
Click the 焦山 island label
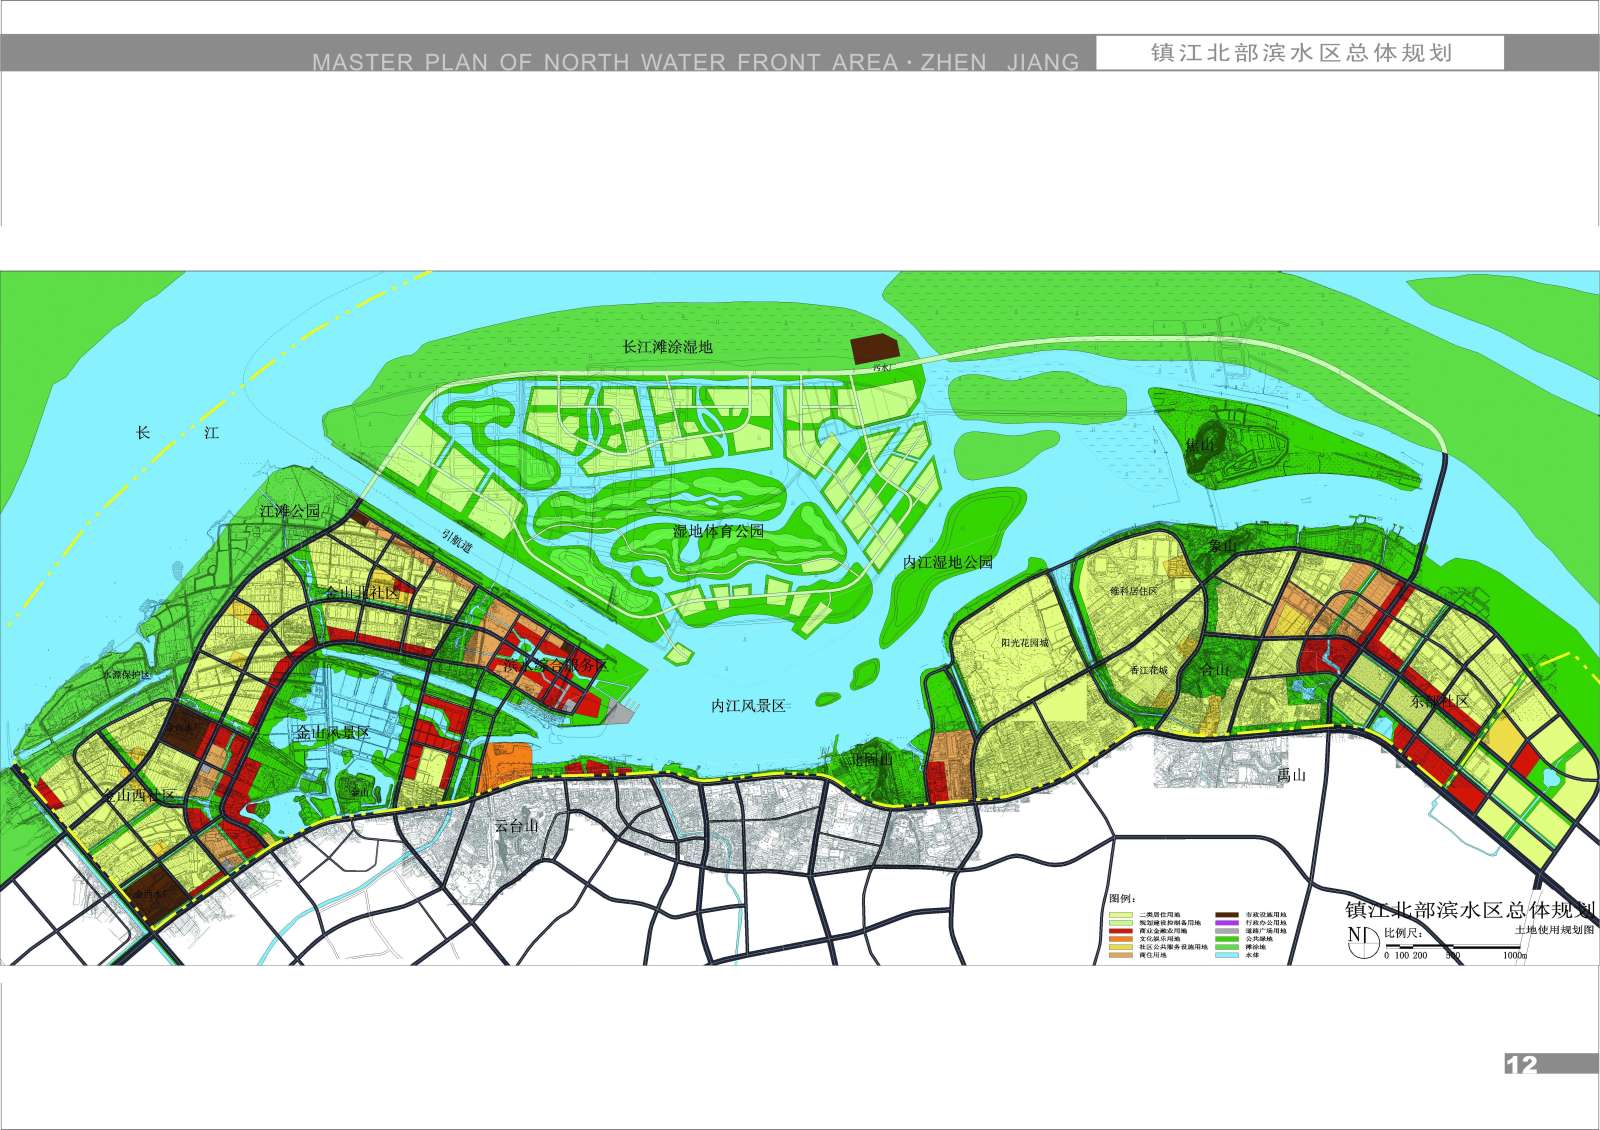tap(1199, 444)
